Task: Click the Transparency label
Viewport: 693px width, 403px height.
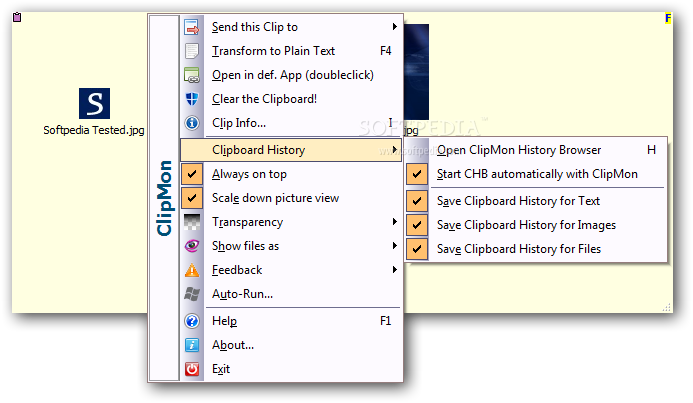Action: point(248,222)
